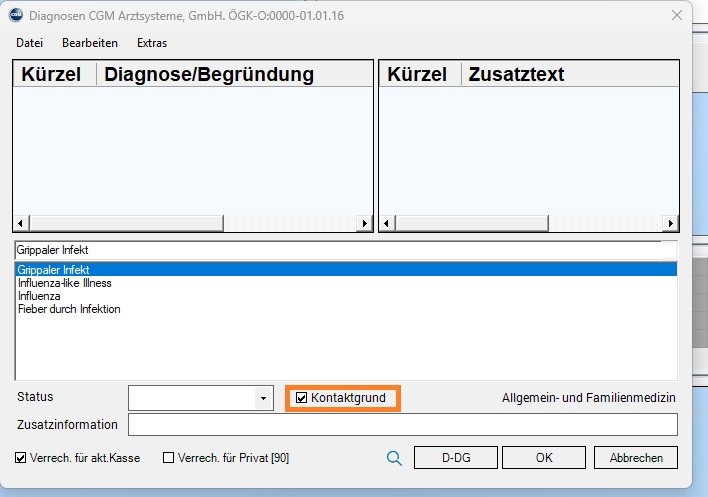Screen dimensions: 708x497
Task: Open the Datei menu
Action: click(30, 43)
